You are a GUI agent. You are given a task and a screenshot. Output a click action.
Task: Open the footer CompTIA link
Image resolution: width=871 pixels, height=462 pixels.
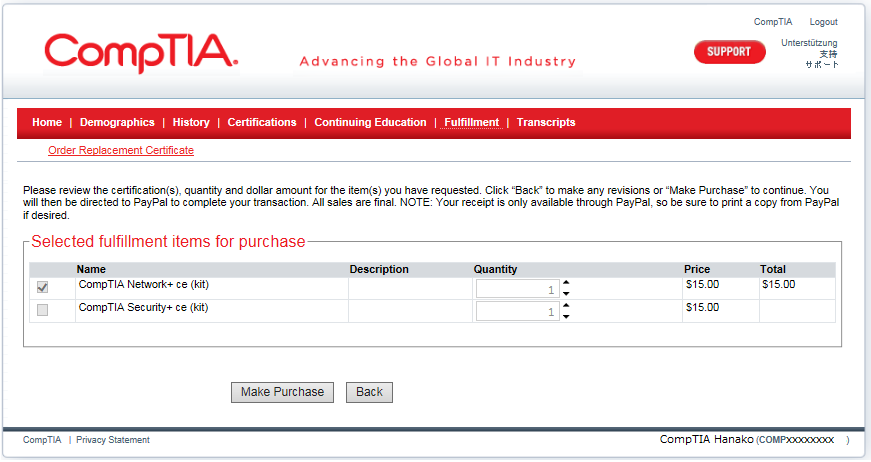coord(42,440)
